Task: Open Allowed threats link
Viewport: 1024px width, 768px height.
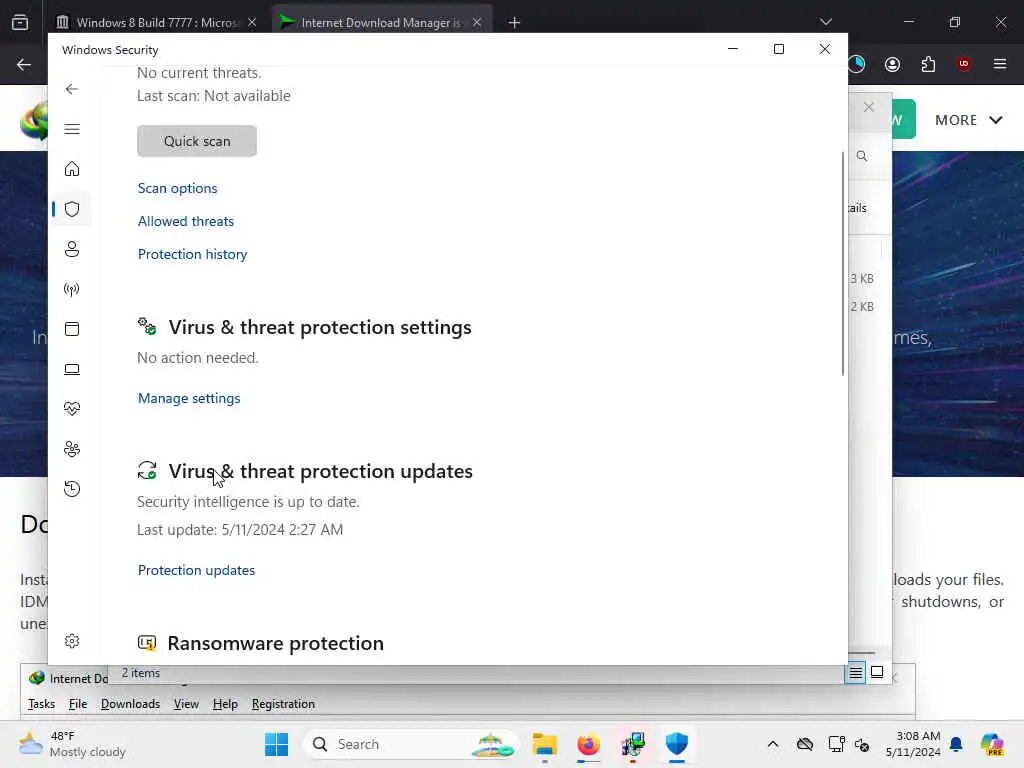Action: pos(185,221)
